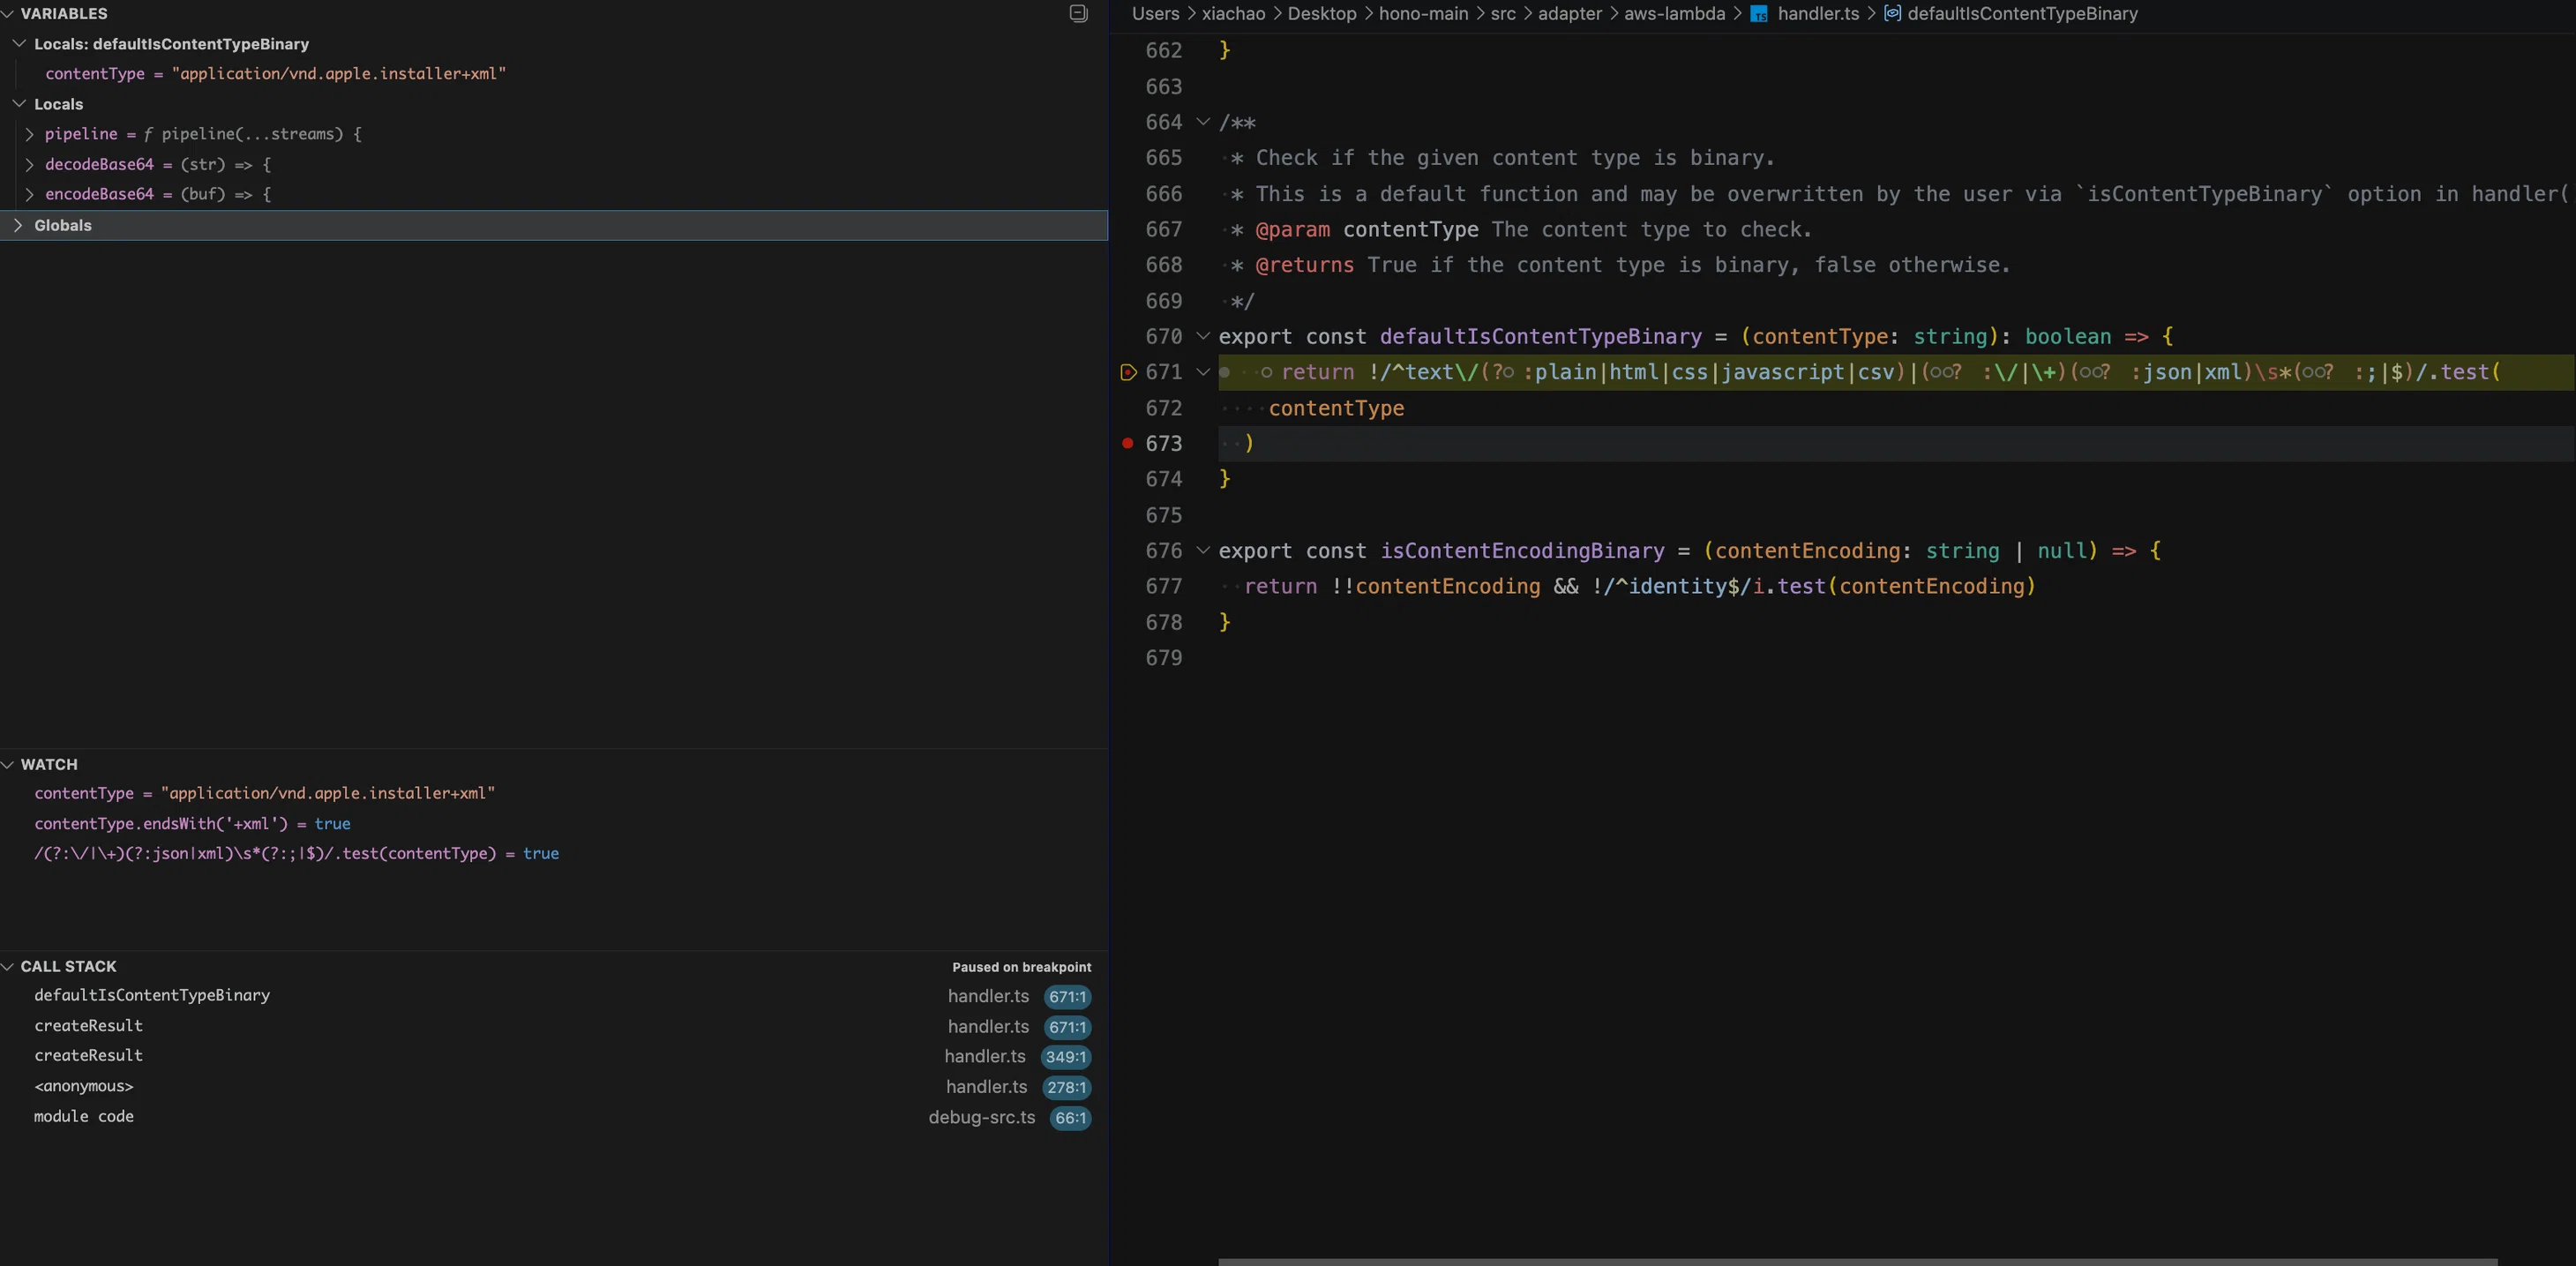
Task: Click the 66:1 badge for debug-src.ts
Action: 1070,1118
